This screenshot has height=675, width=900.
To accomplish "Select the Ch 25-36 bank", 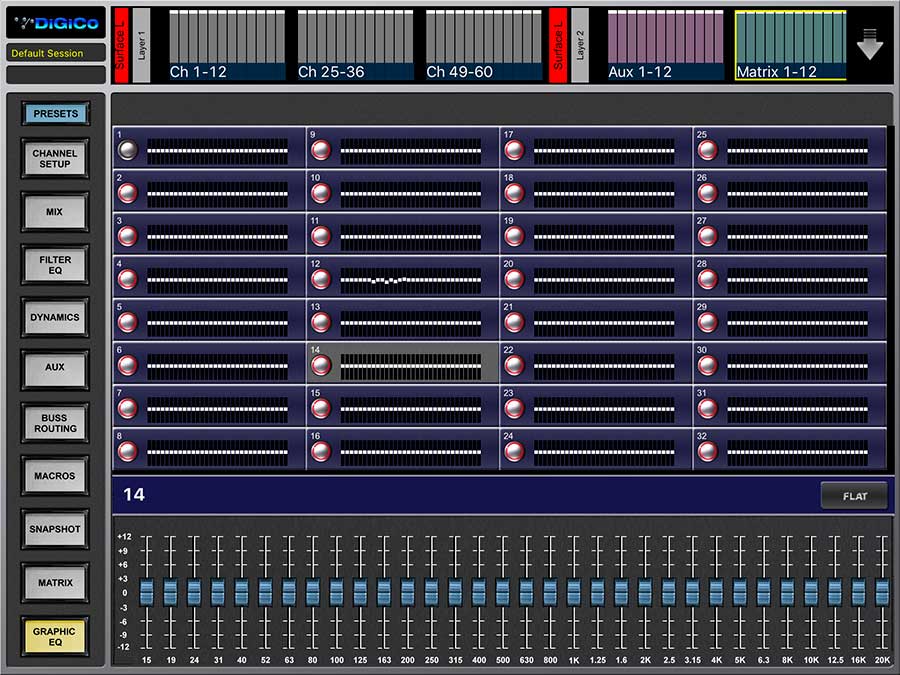I will coord(355,45).
